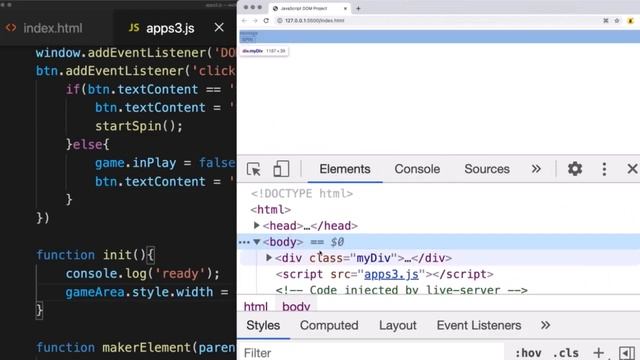The width and height of the screenshot is (640, 360).
Task: Reload the browser page
Action: (x=266, y=20)
